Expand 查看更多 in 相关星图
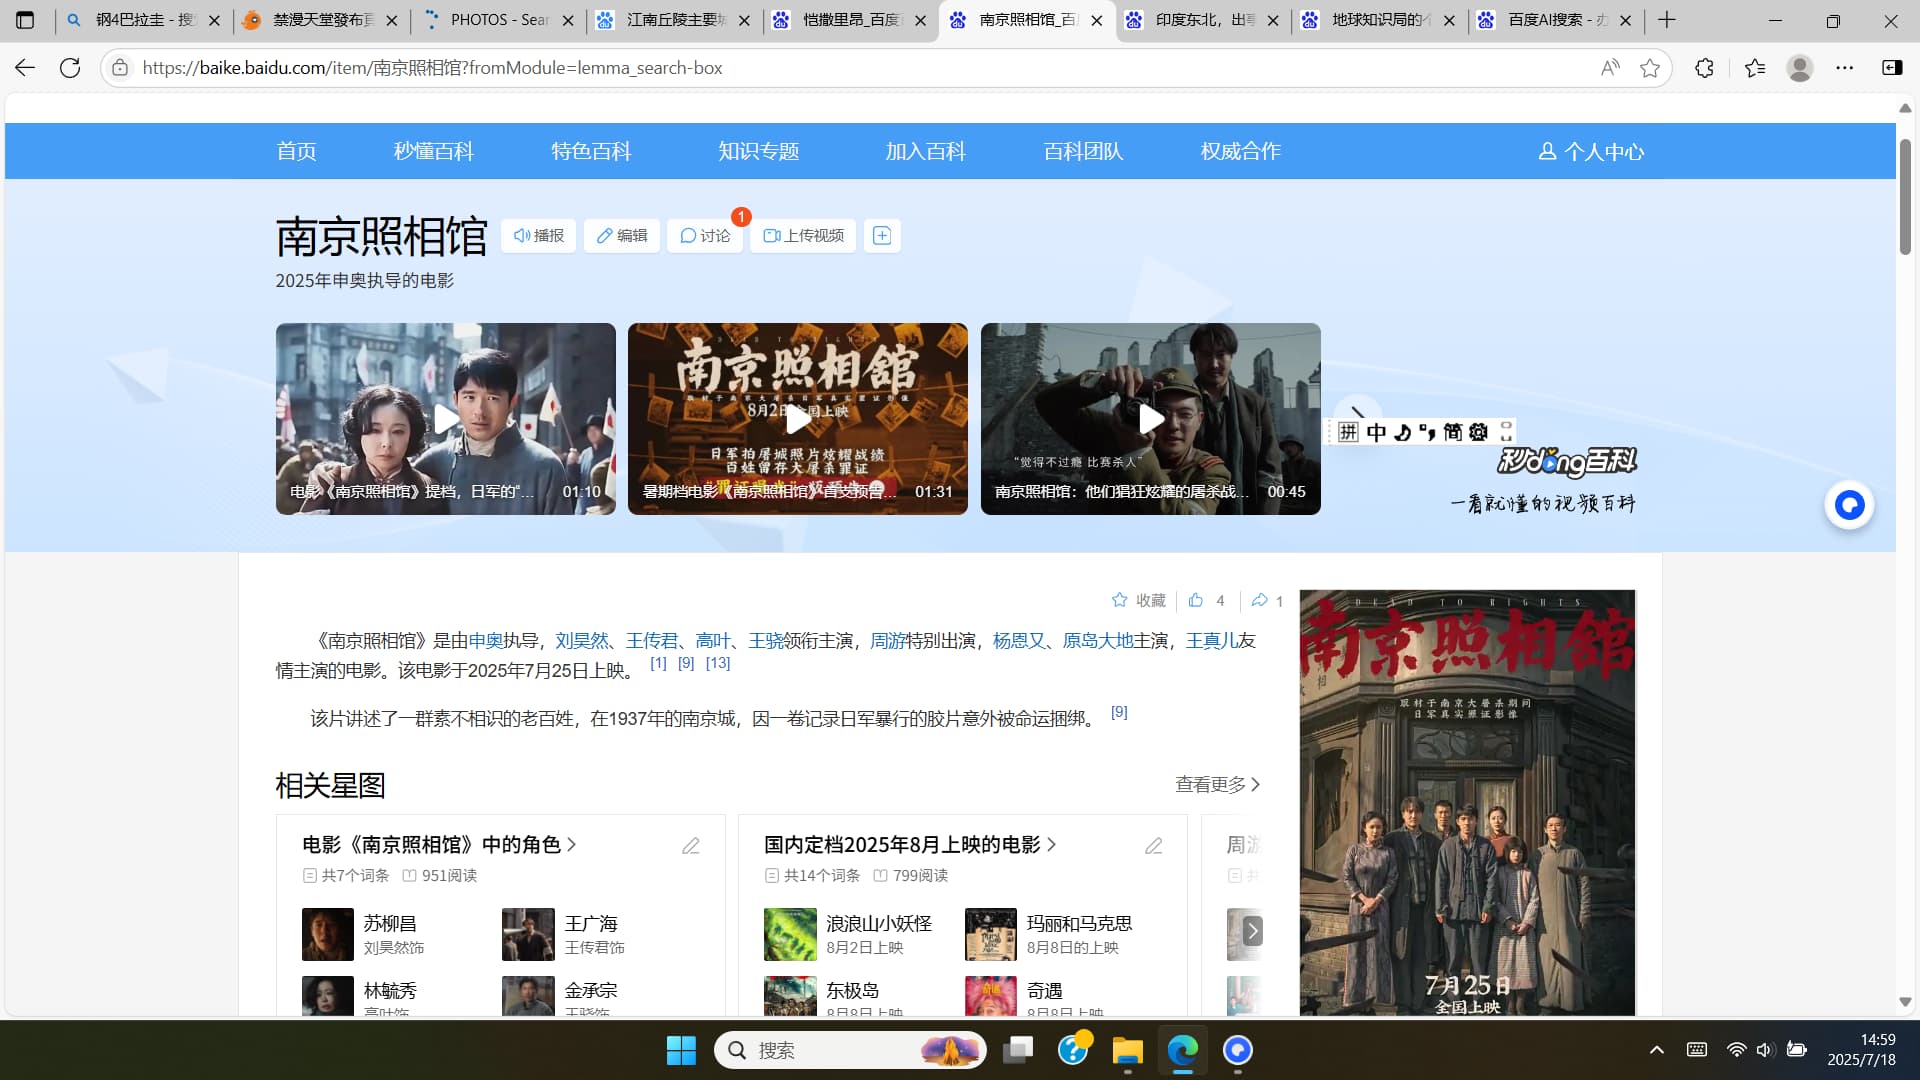This screenshot has height=1080, width=1920. pyautogui.click(x=1217, y=785)
